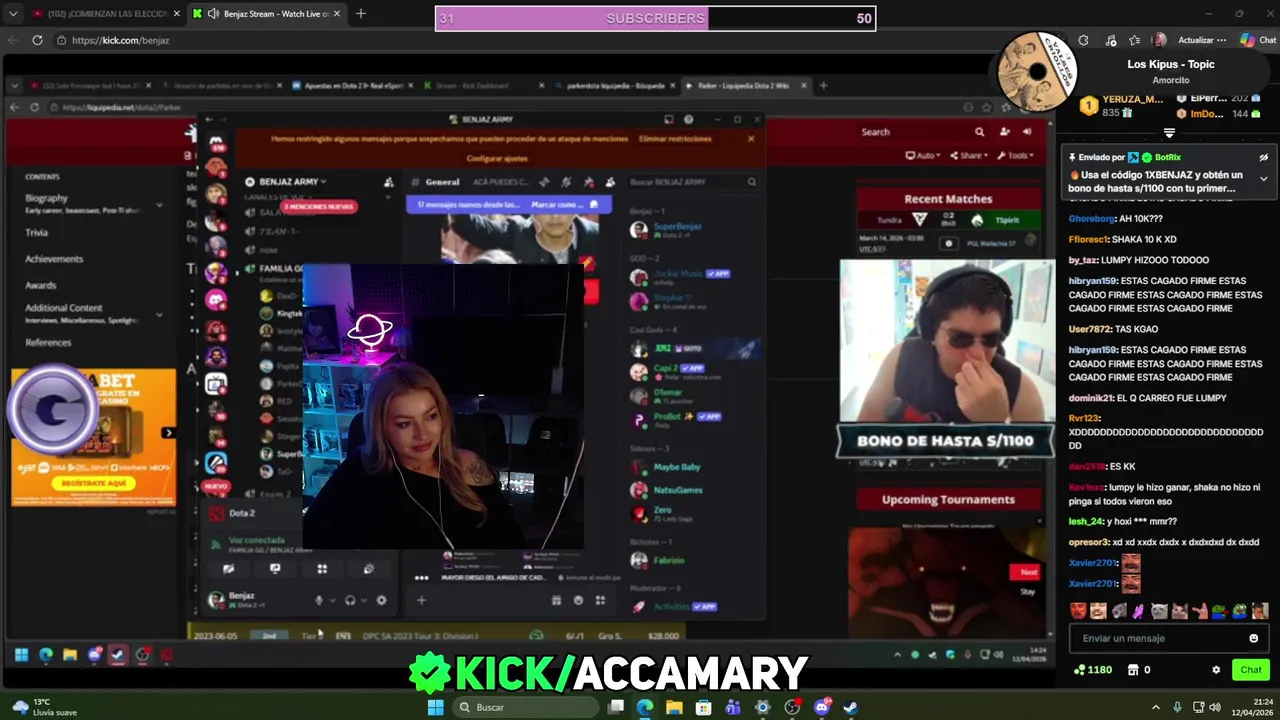1280x720 pixels.
Task: Start Discord screen share in voice panel
Action: [275, 569]
